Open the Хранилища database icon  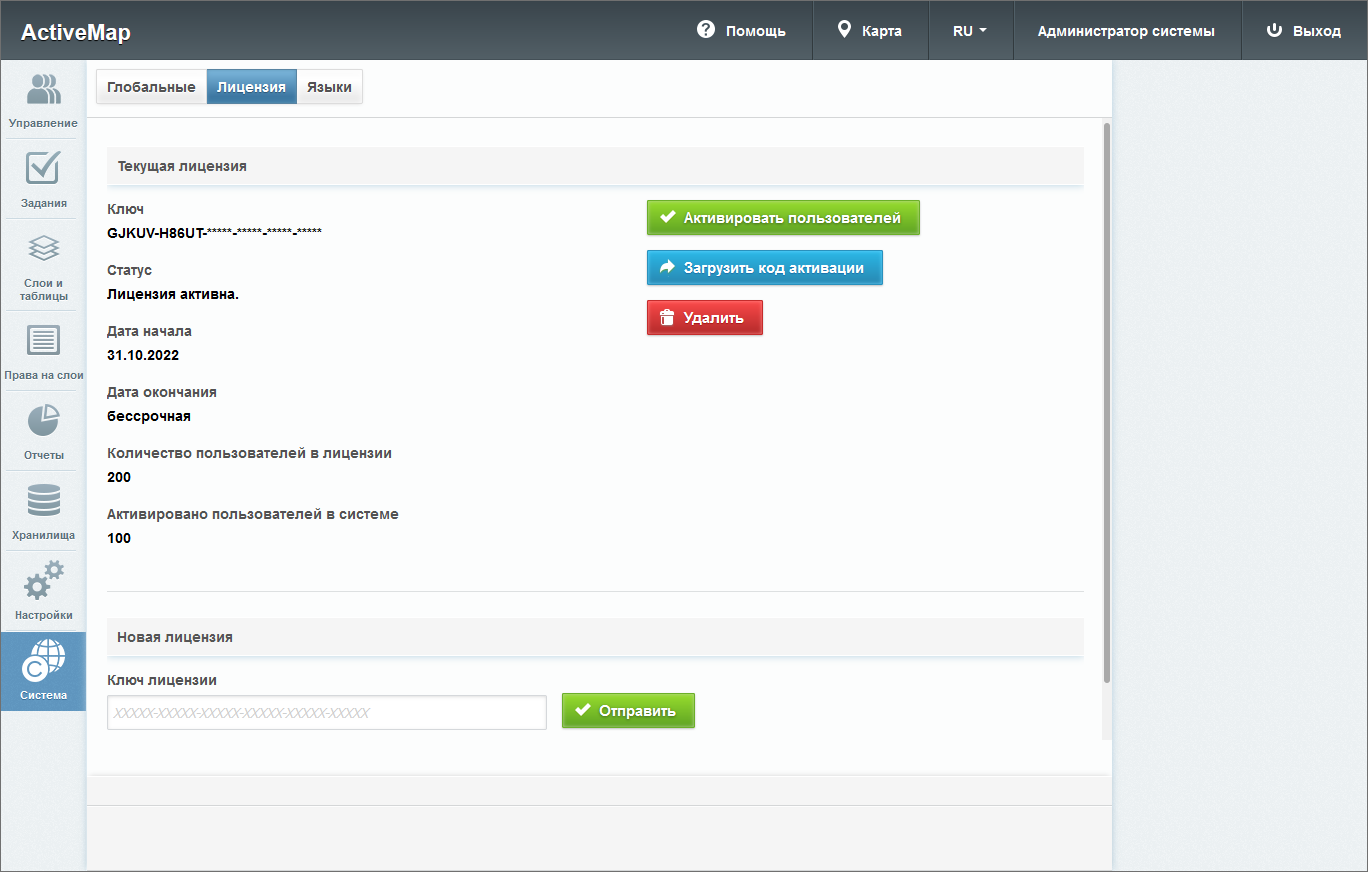coord(43,502)
